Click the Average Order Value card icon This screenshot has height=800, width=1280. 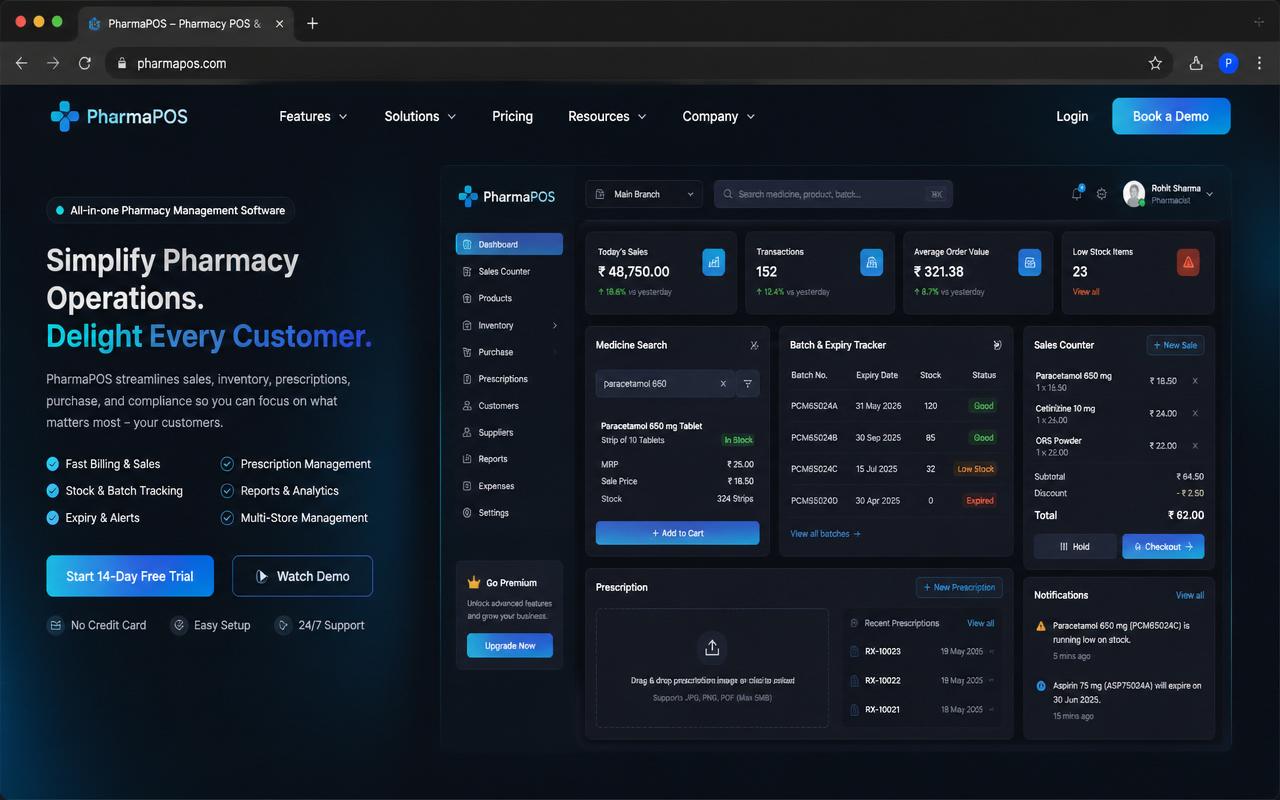pyautogui.click(x=1030, y=262)
